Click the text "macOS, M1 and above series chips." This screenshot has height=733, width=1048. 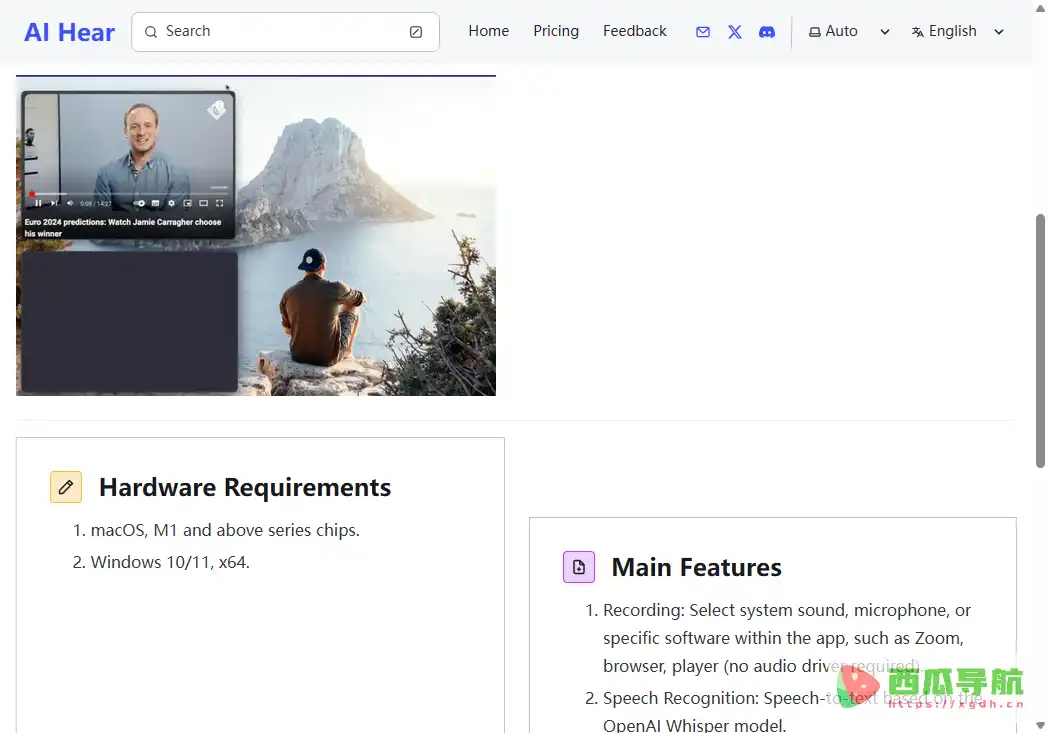(x=225, y=531)
